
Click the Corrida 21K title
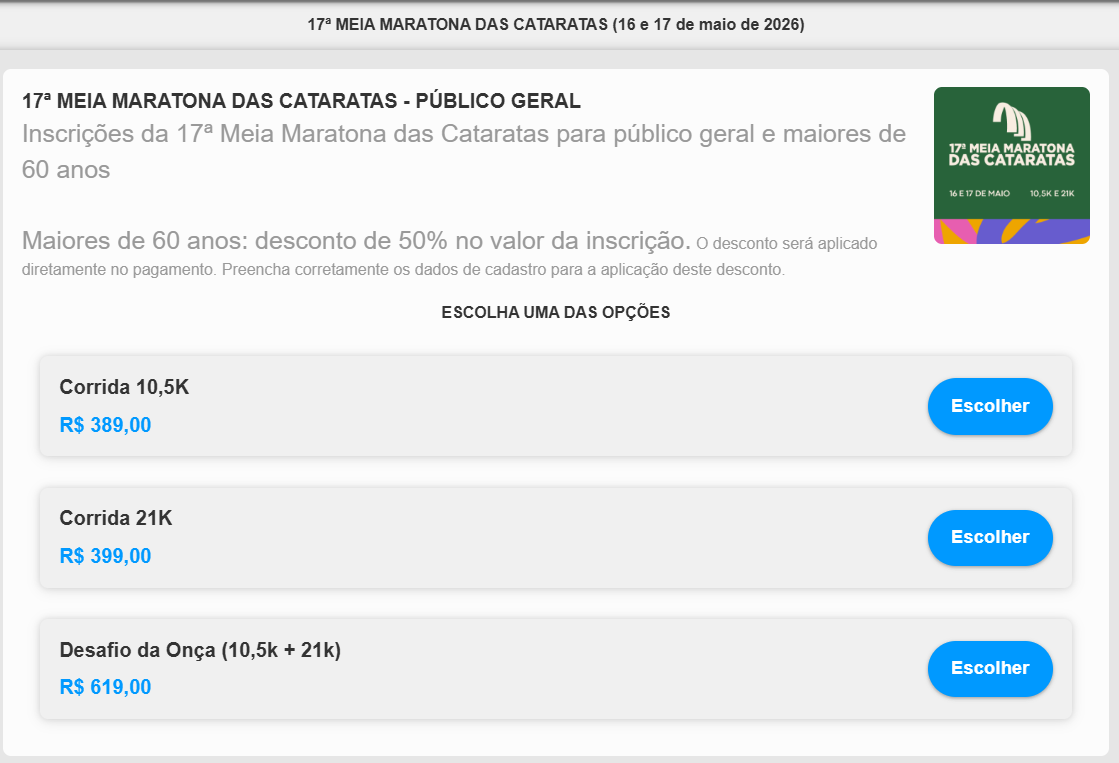[116, 518]
